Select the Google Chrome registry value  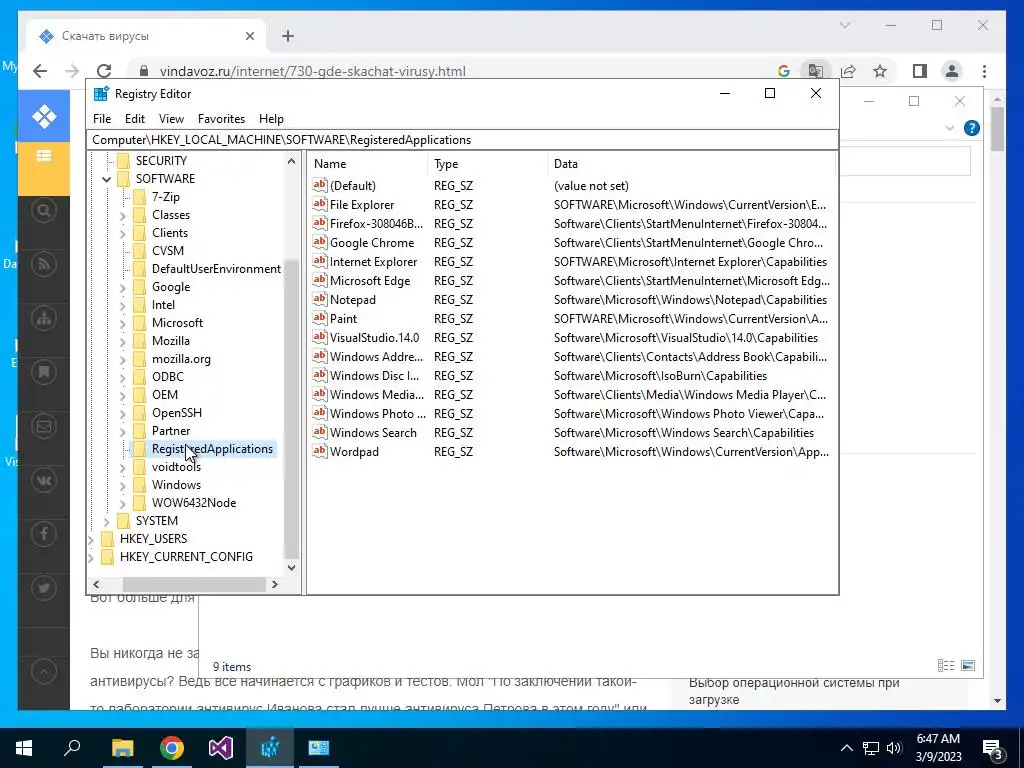point(372,243)
